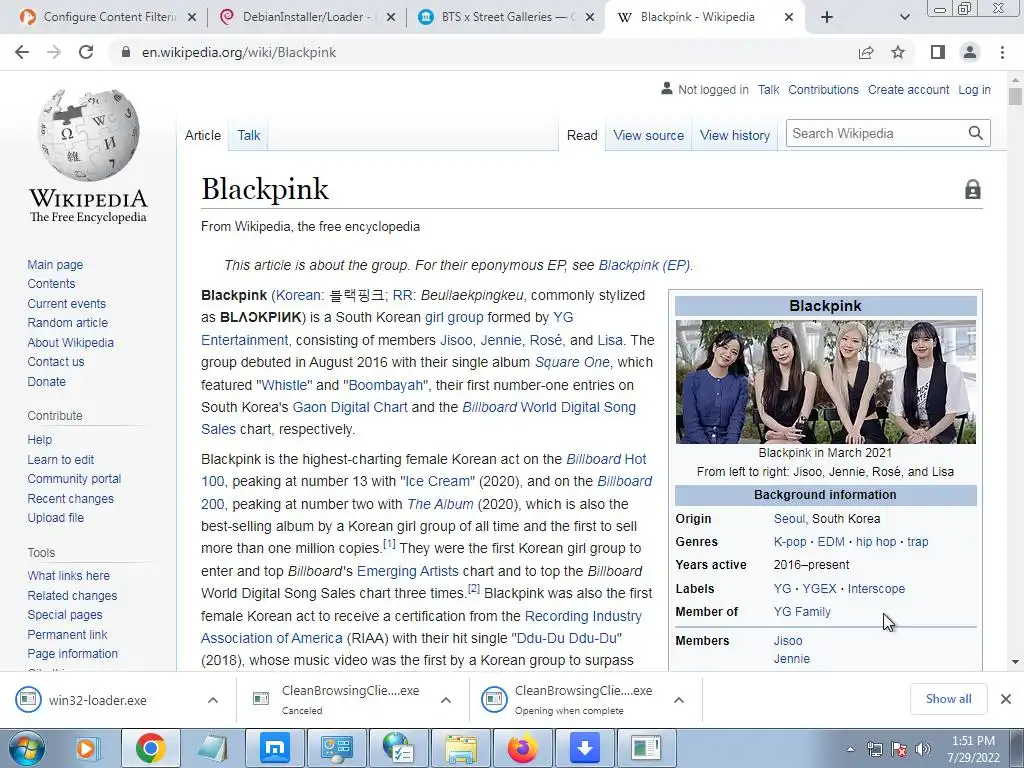Image resolution: width=1024 pixels, height=768 pixels.
Task: Open the Recent changes sidebar link
Action: (71, 498)
